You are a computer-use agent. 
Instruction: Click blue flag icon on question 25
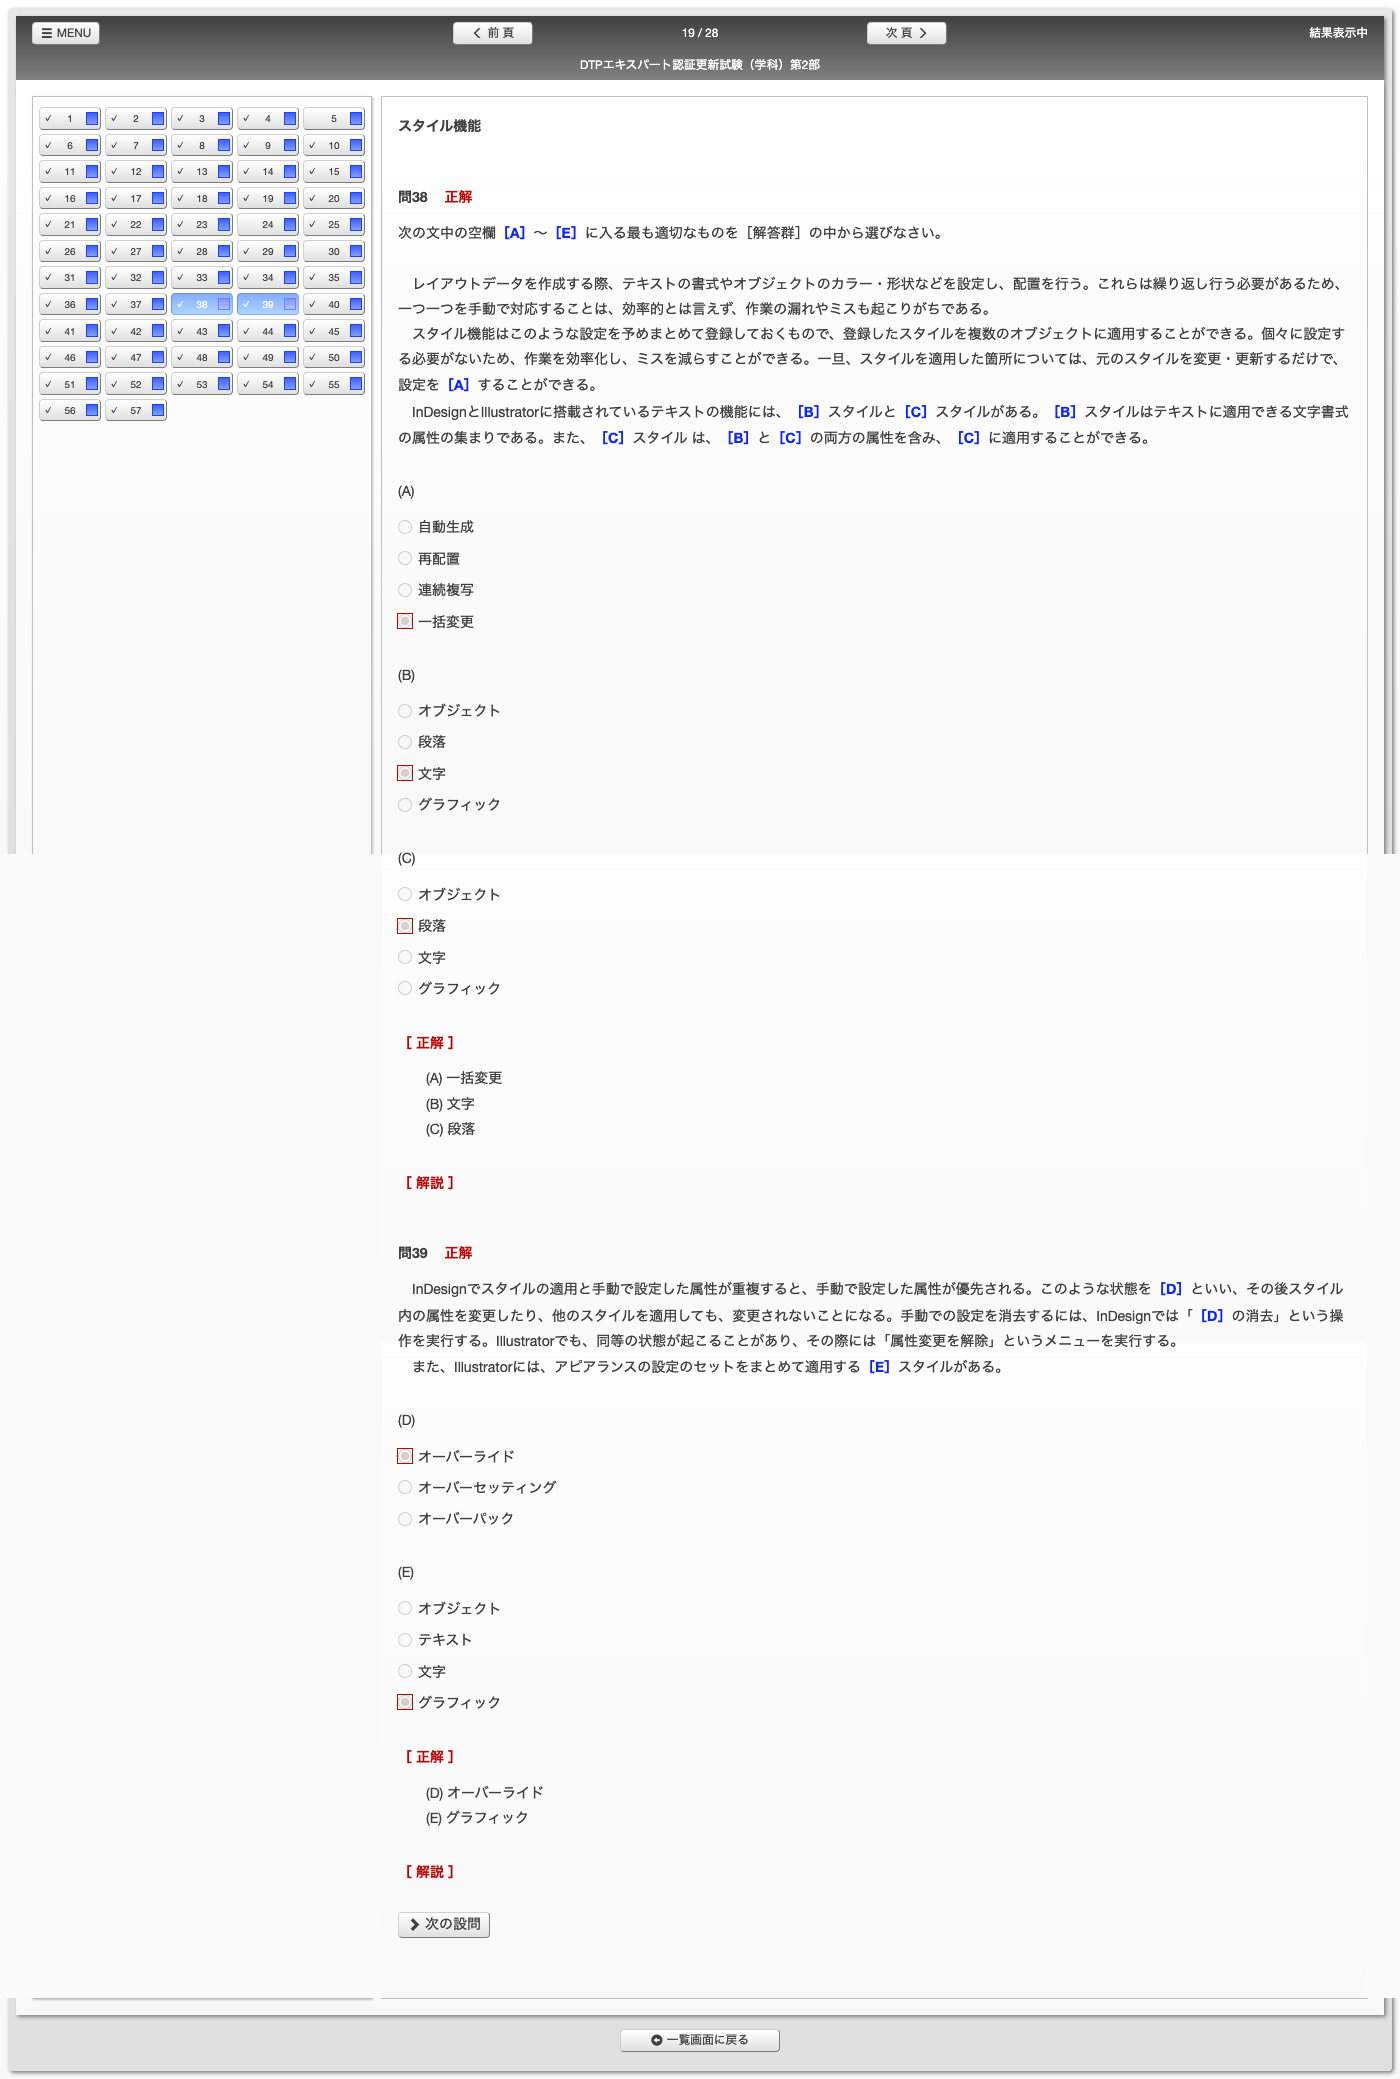(x=356, y=225)
